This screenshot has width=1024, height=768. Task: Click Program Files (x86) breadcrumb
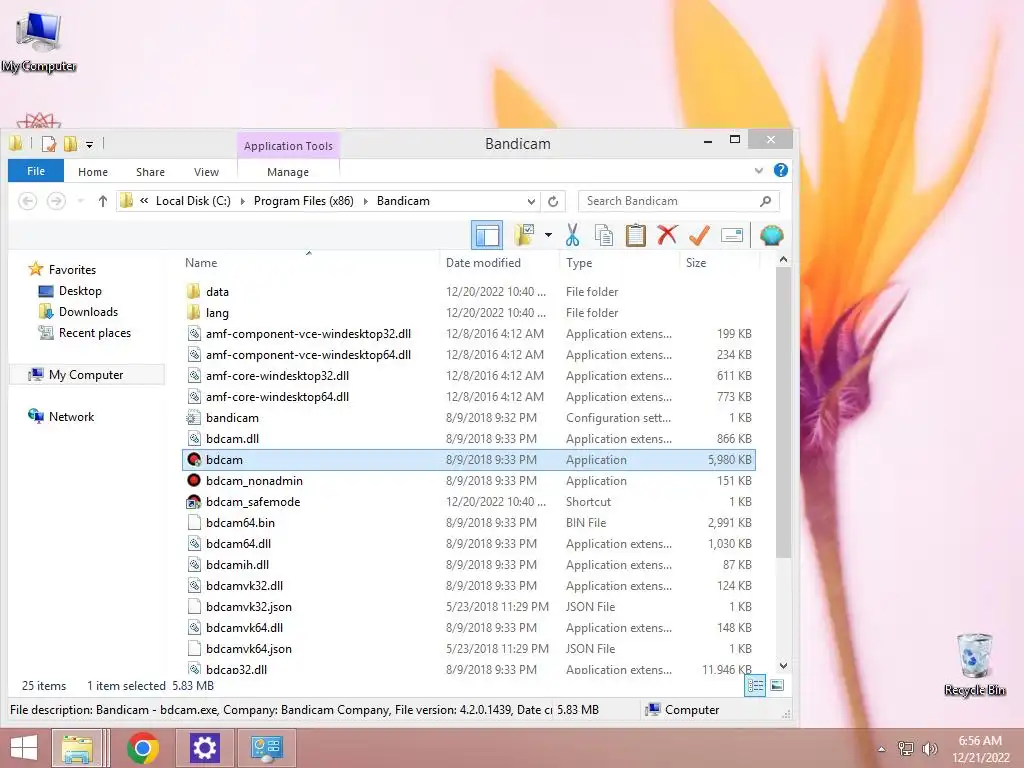coord(304,201)
